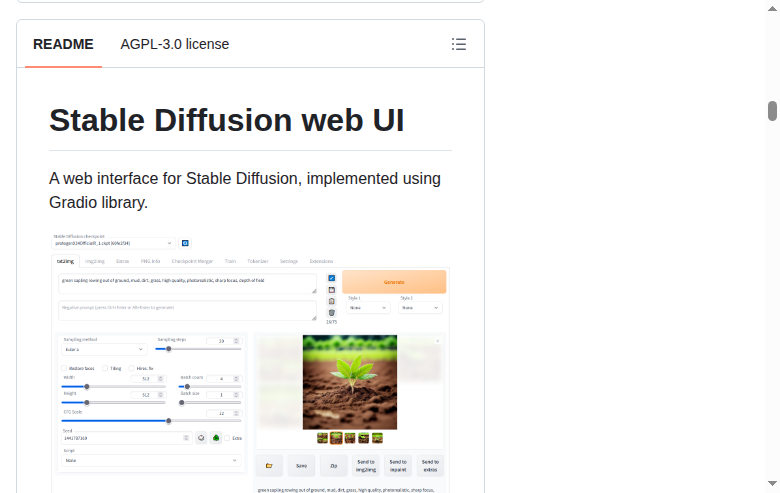Click the scrollbar up arrow
The image size is (780, 493).
coord(772,8)
